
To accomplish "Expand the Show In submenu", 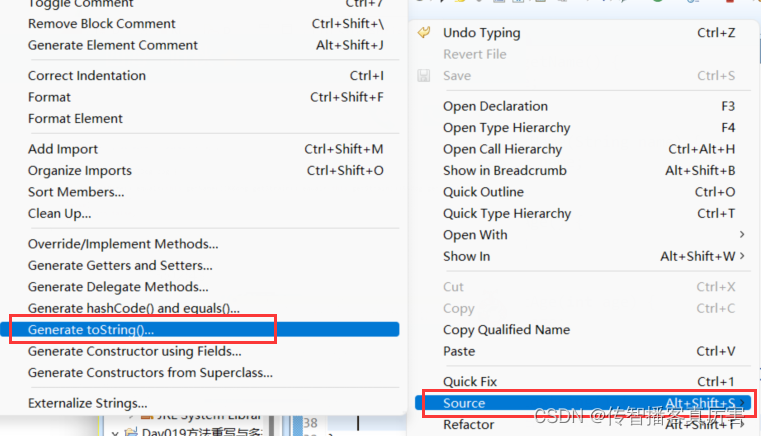I will click(x=583, y=256).
